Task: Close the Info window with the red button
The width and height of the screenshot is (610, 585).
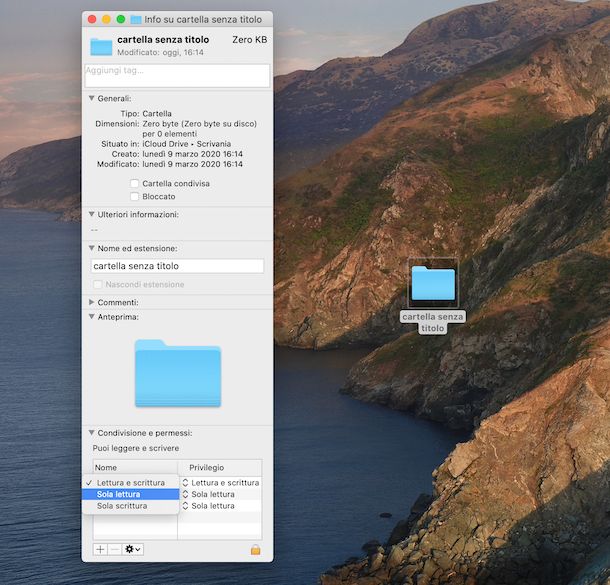Action: pyautogui.click(x=92, y=19)
